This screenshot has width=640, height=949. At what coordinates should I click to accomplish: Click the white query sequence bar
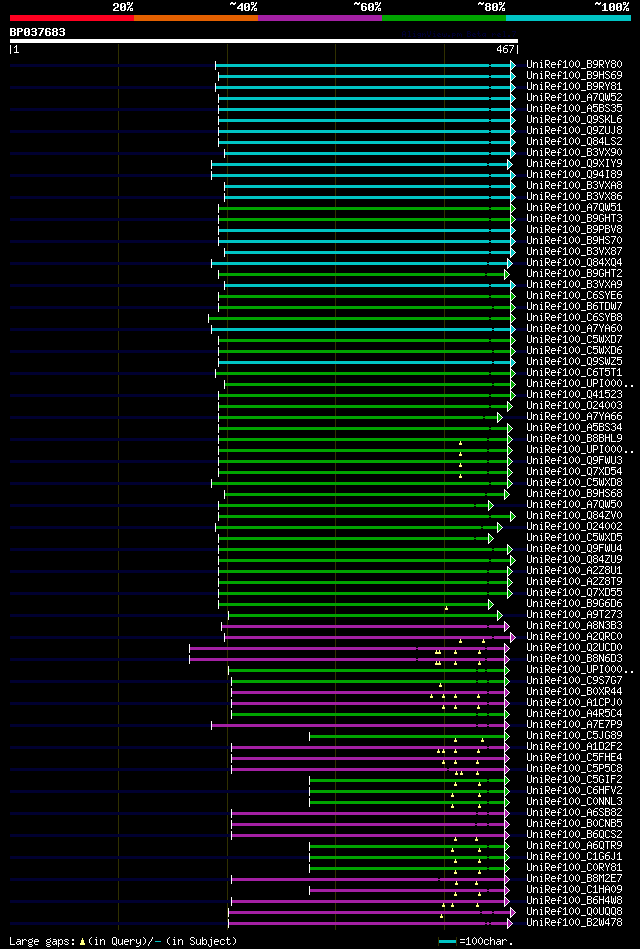tap(263, 41)
